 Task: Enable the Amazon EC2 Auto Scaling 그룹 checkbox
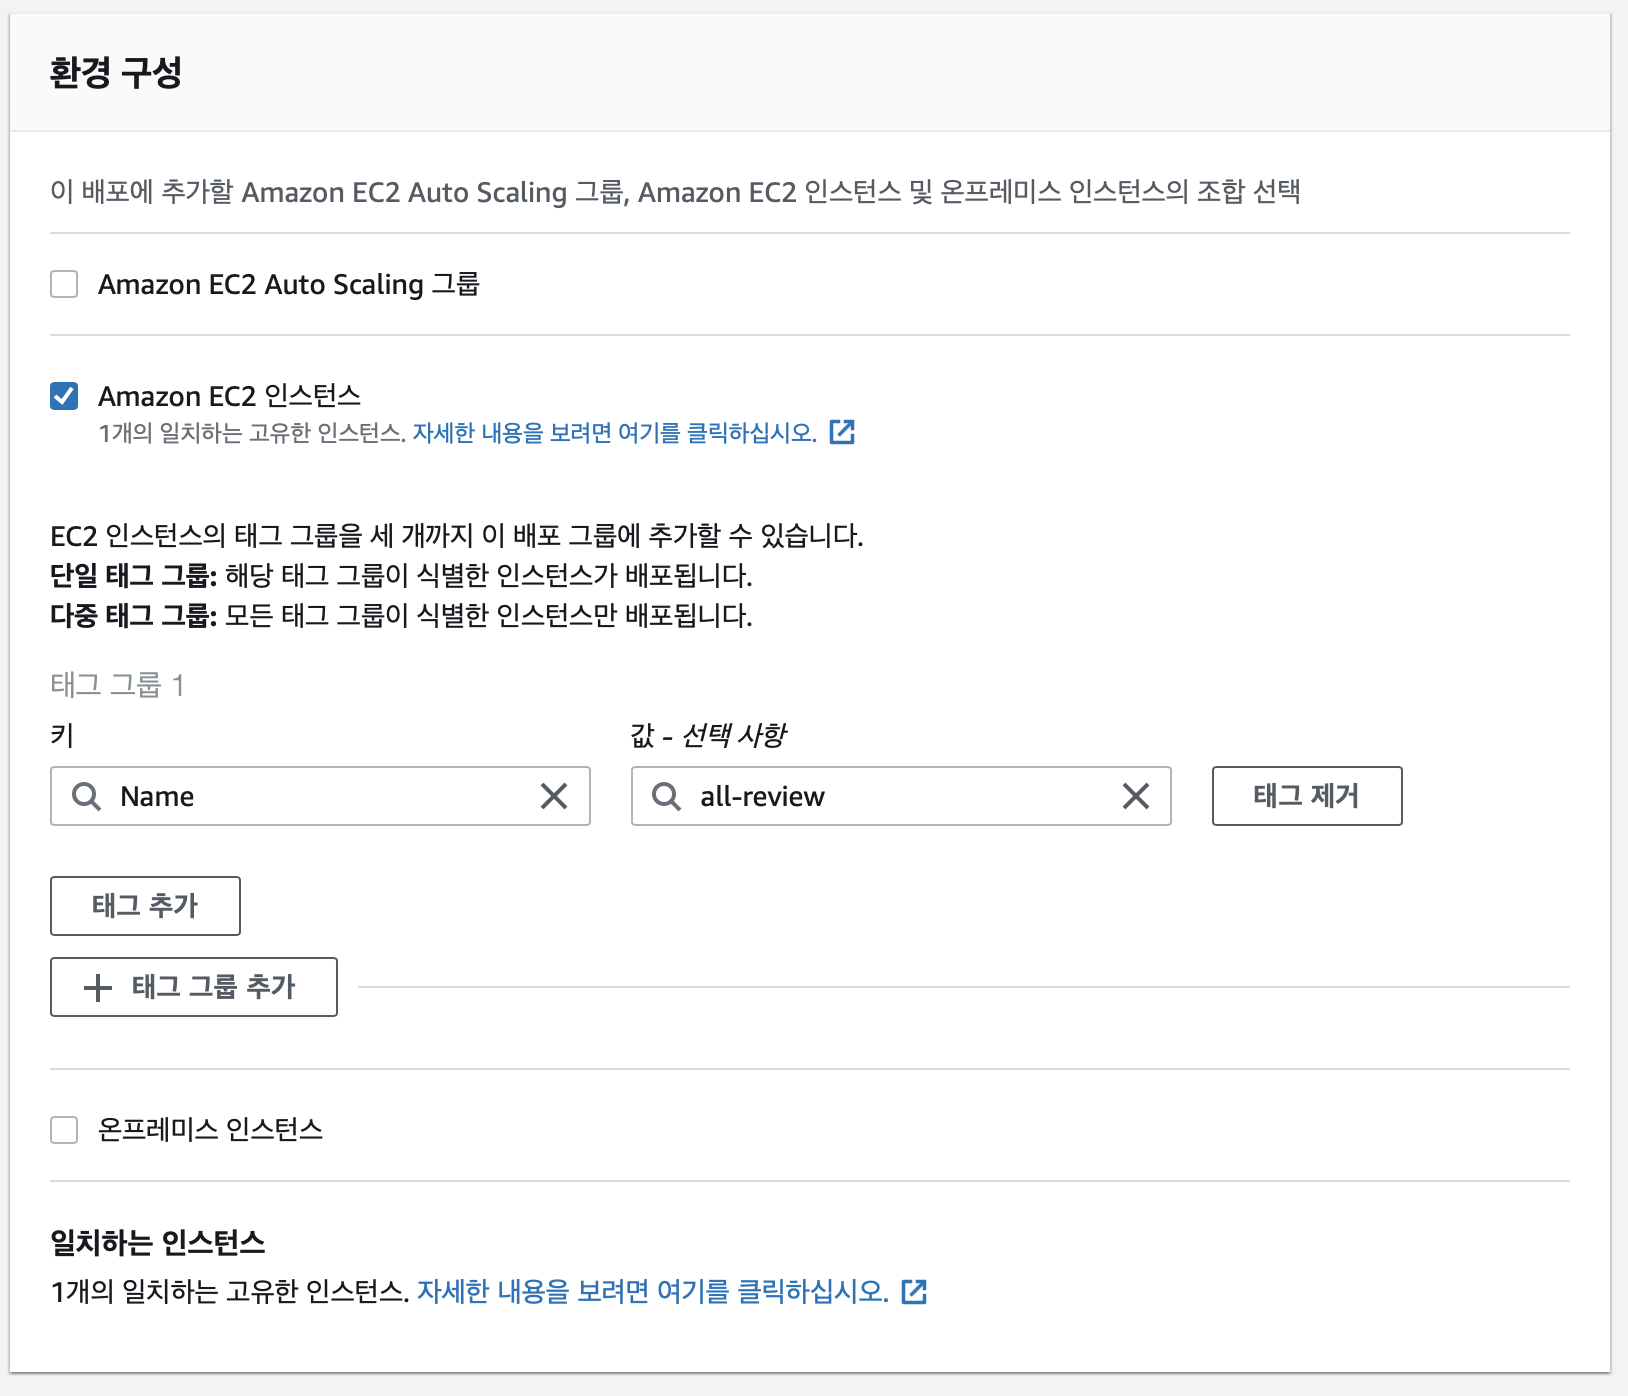click(x=64, y=284)
